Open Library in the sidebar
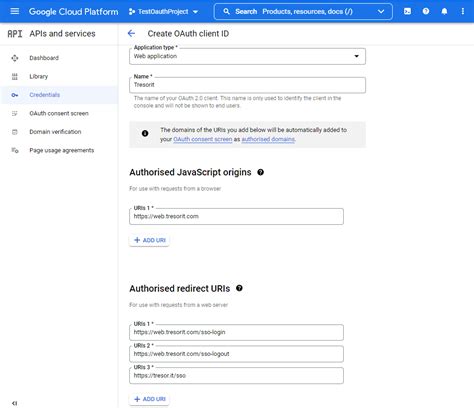The height and width of the screenshot is (408, 474). [59, 76]
